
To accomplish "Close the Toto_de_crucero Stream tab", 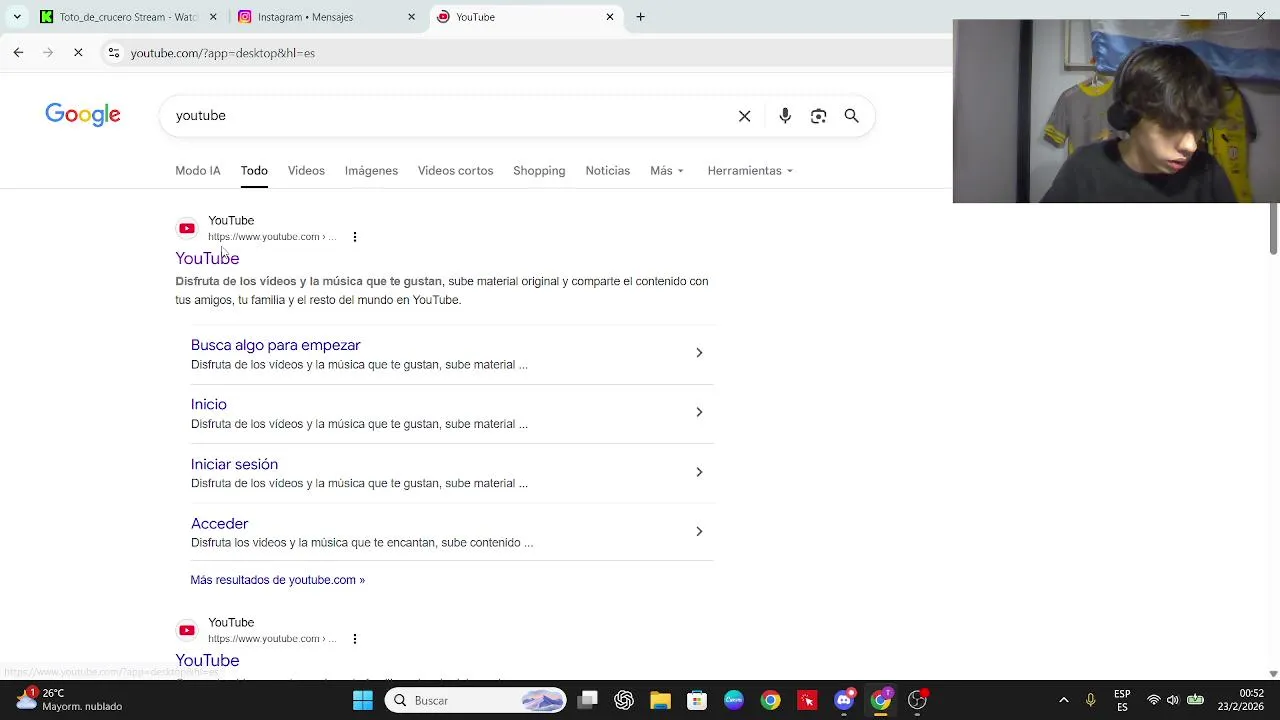I will click(x=213, y=17).
